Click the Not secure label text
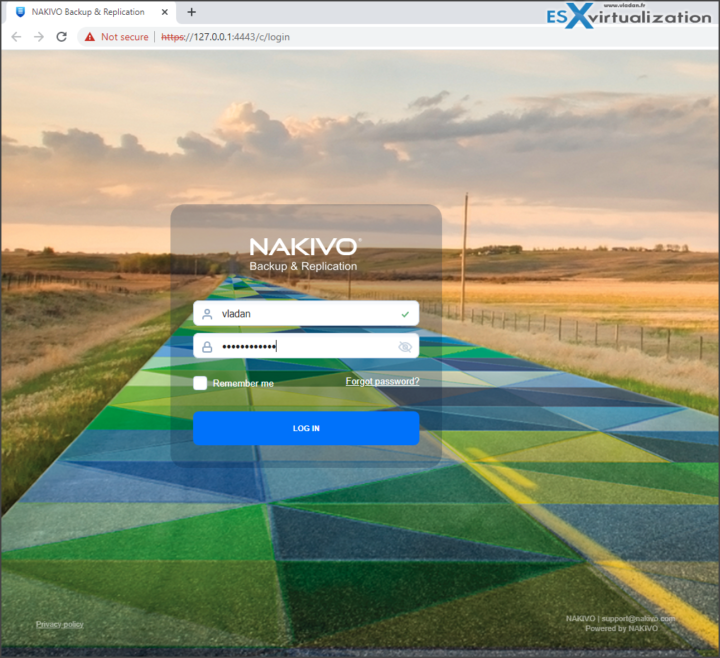Viewport: 720px width, 658px height. point(125,37)
